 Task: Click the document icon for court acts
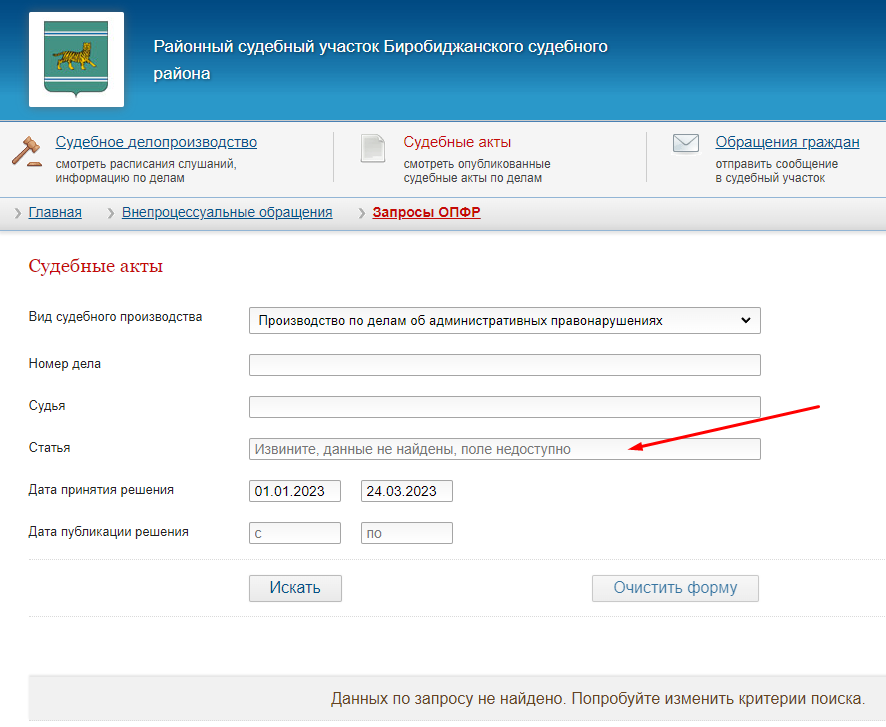pyautogui.click(x=373, y=149)
